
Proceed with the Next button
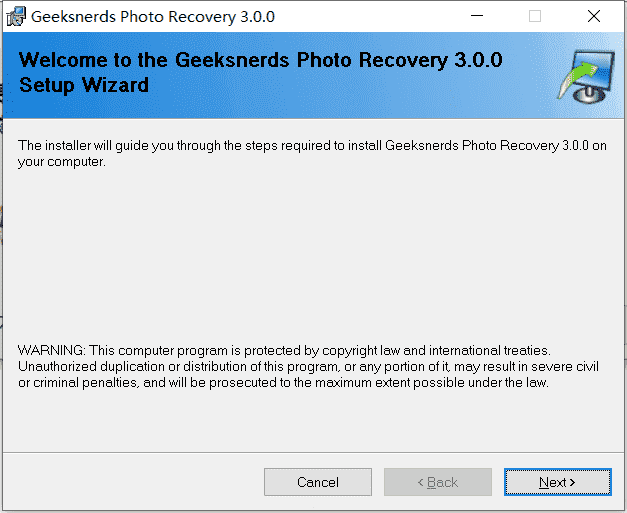(557, 482)
